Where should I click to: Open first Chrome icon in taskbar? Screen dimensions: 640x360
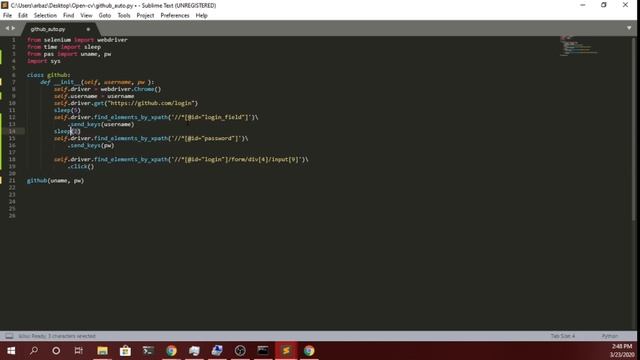tap(171, 351)
